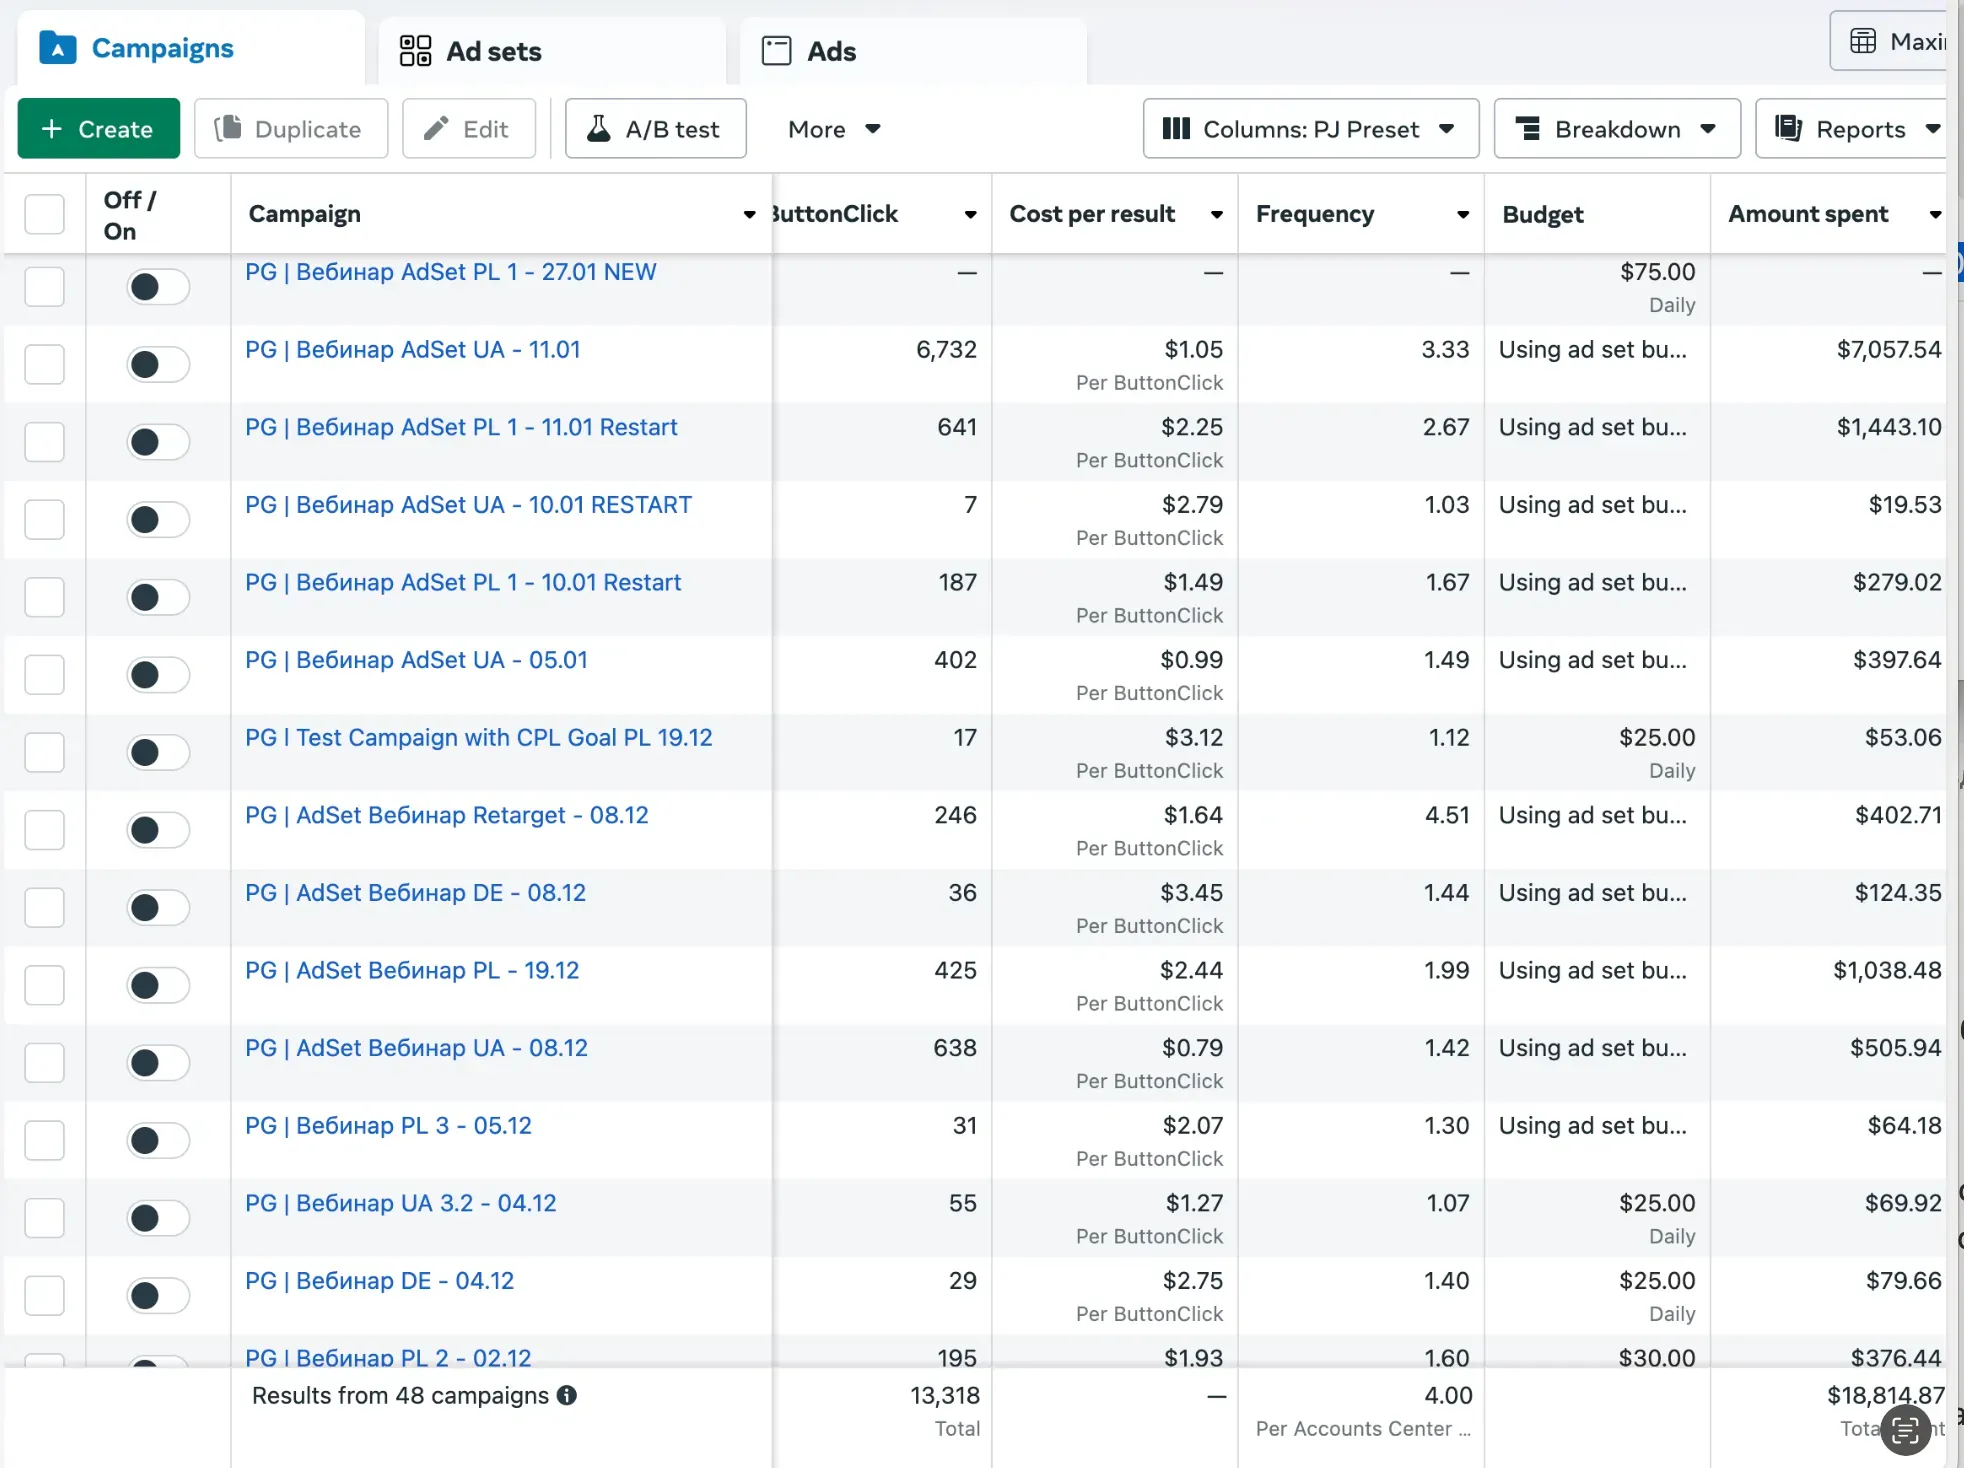1964x1468 pixels.
Task: Expand Cost per result column dropdown arrow
Action: [1216, 214]
